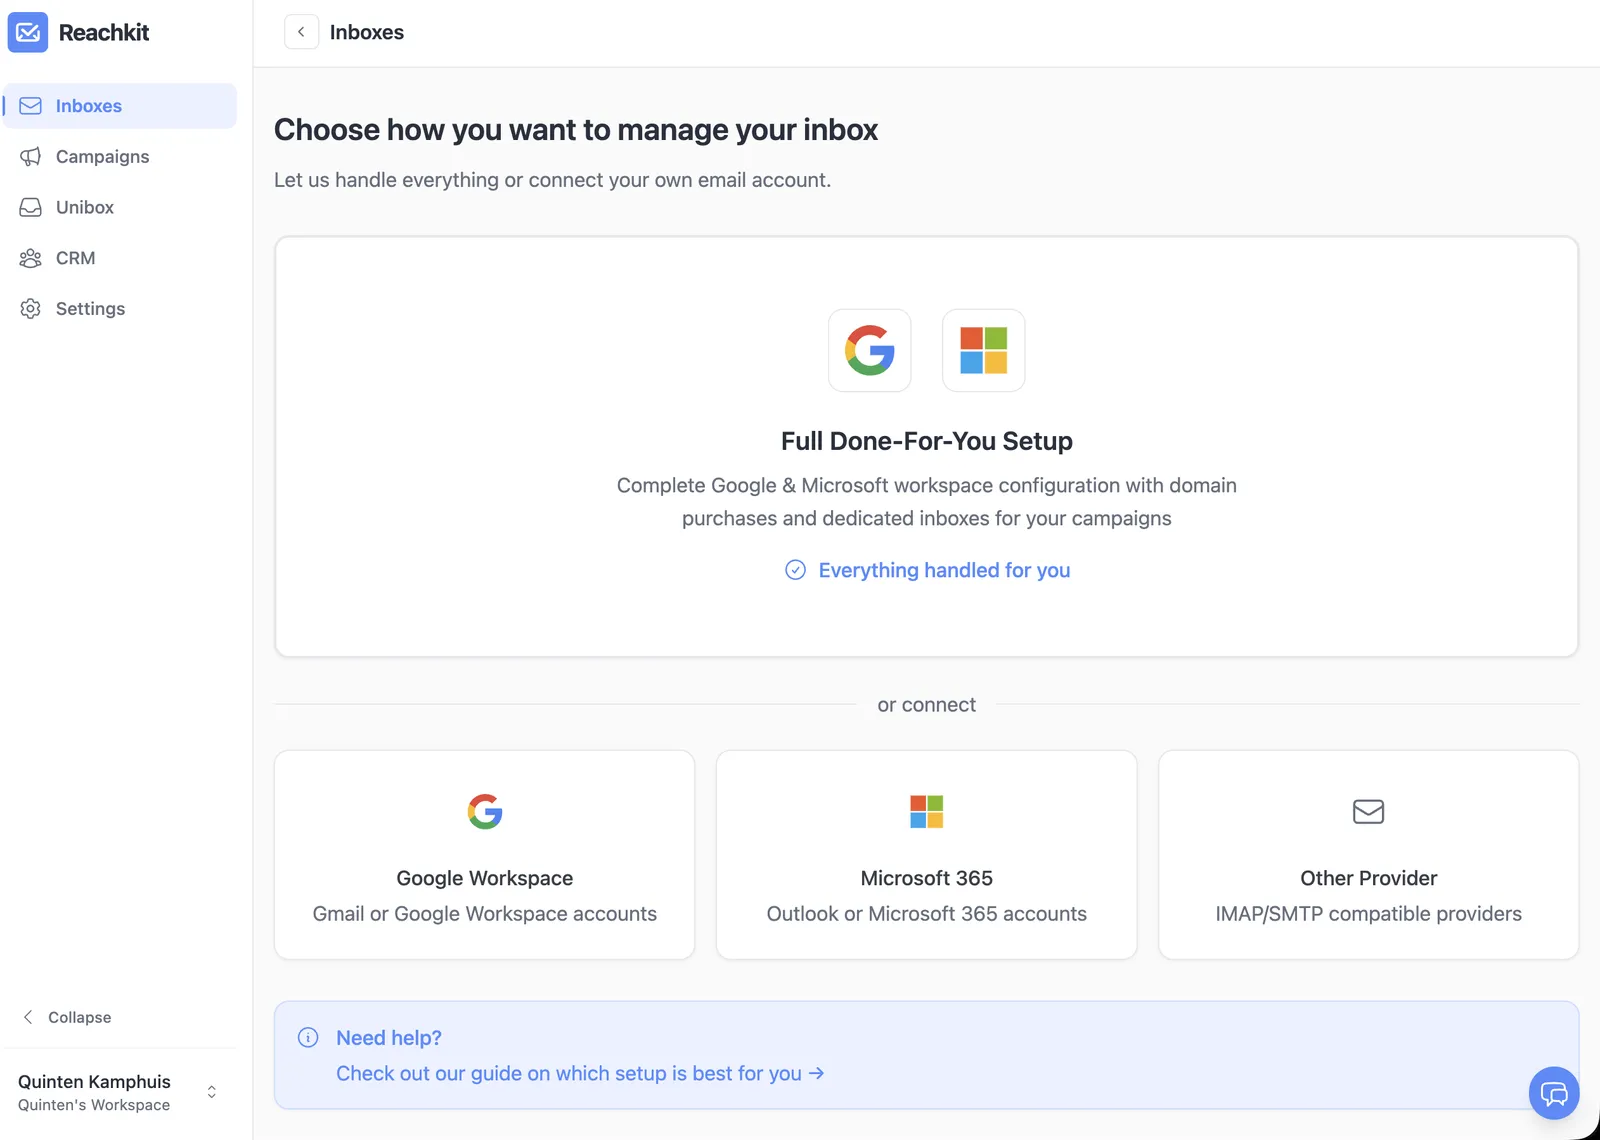The width and height of the screenshot is (1600, 1140).
Task: Click Everything handled for you text
Action: pyautogui.click(x=944, y=570)
